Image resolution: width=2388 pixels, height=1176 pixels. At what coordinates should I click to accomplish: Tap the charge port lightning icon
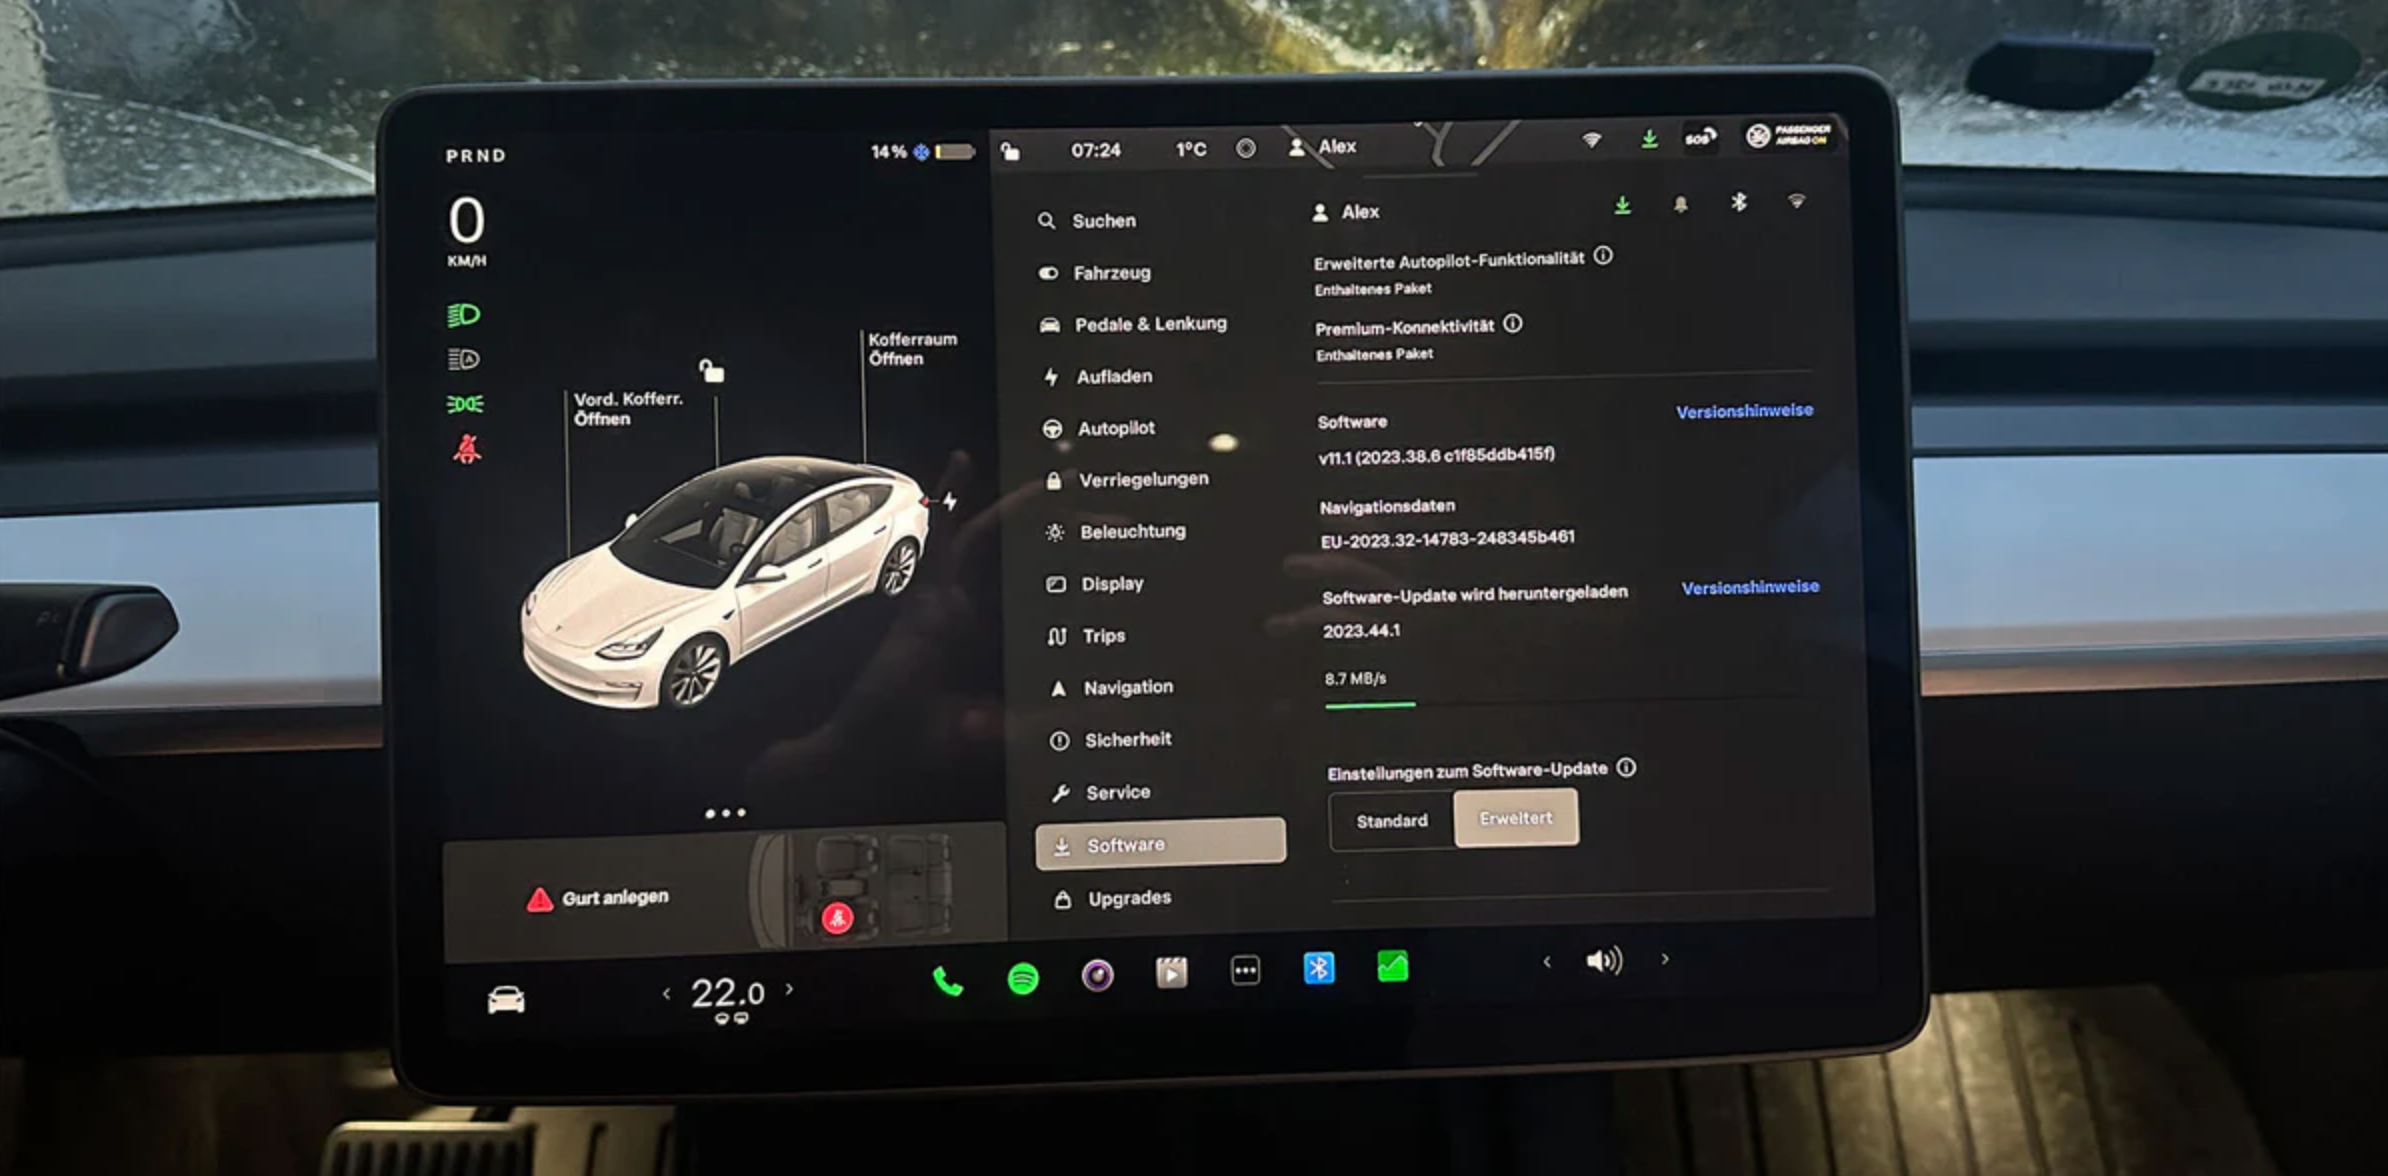[x=949, y=500]
